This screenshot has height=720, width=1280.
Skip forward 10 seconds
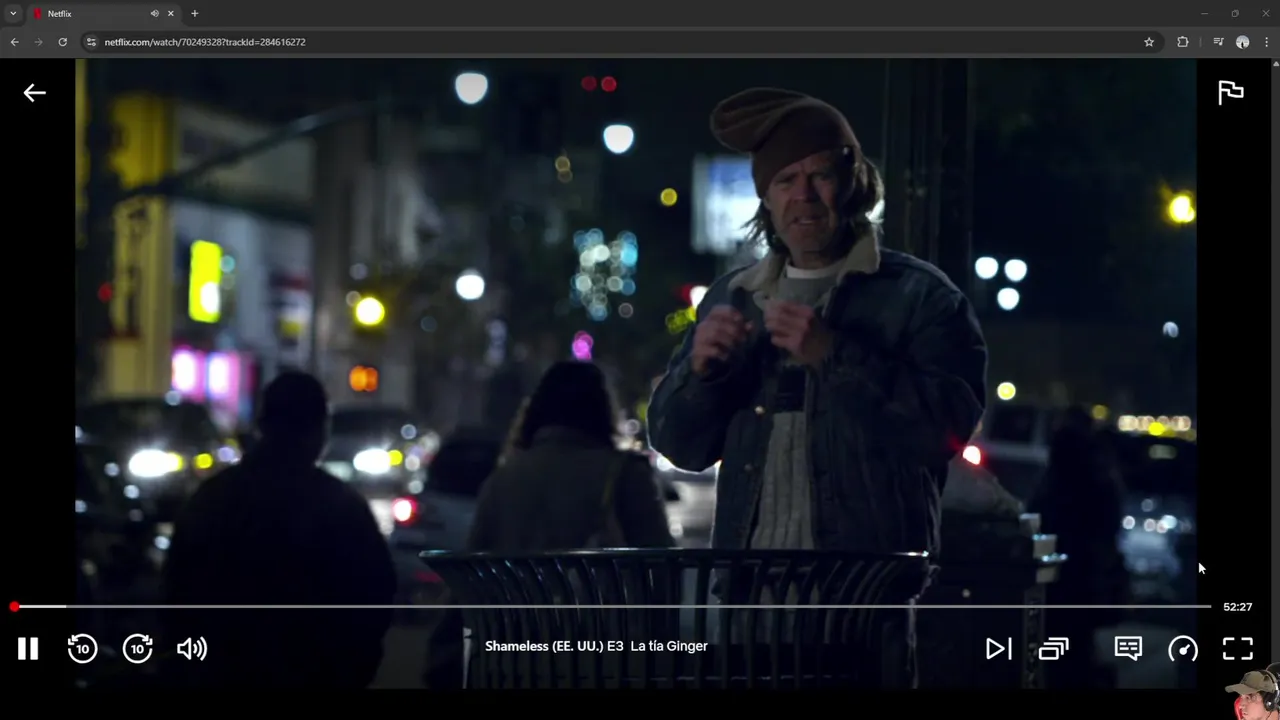[x=138, y=648]
